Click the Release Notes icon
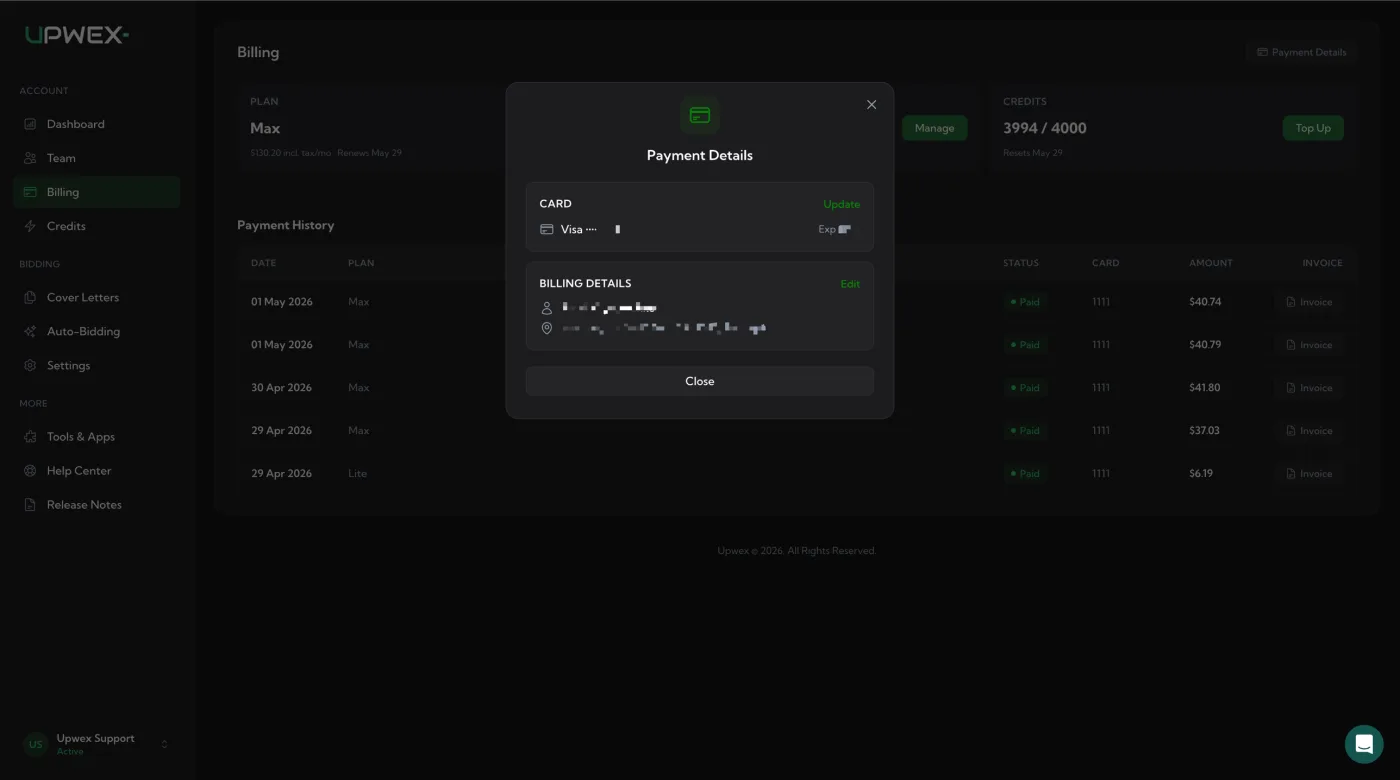This screenshot has width=1400, height=780. 29,505
